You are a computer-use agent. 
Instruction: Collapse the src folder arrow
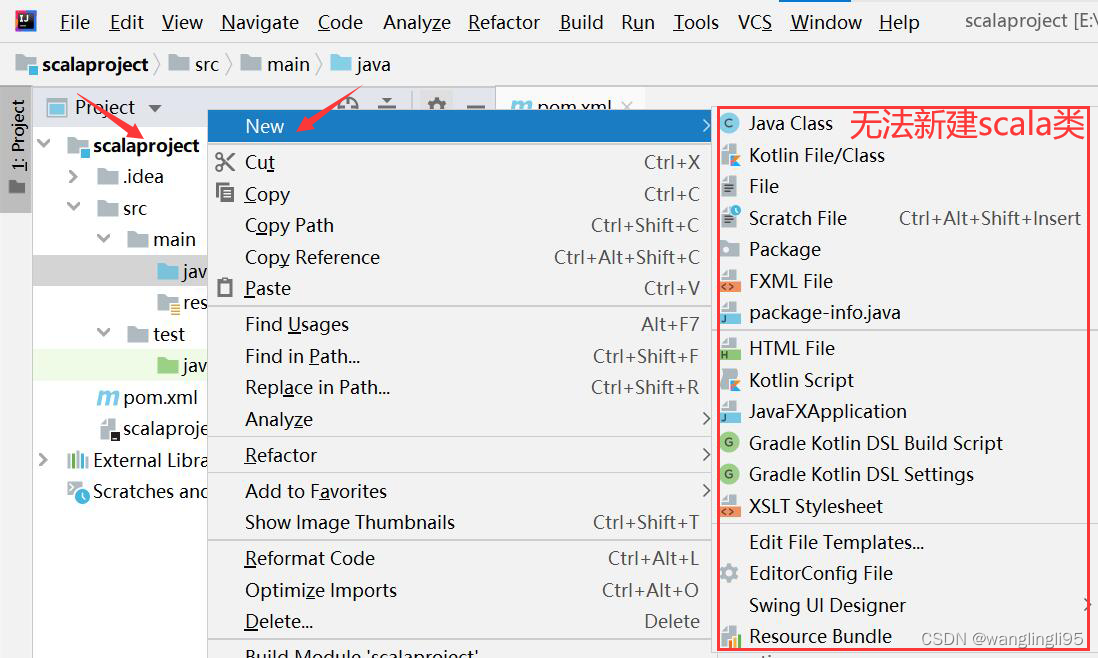point(74,206)
